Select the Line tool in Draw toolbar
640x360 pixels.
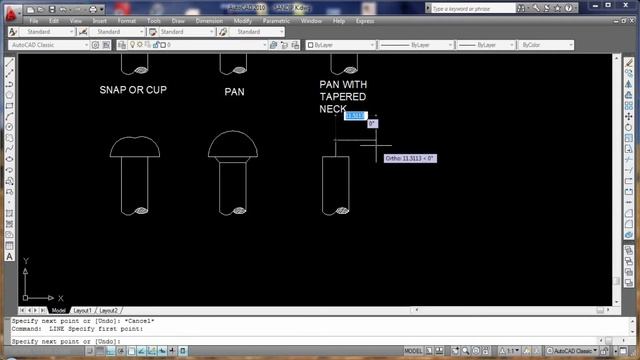point(10,63)
